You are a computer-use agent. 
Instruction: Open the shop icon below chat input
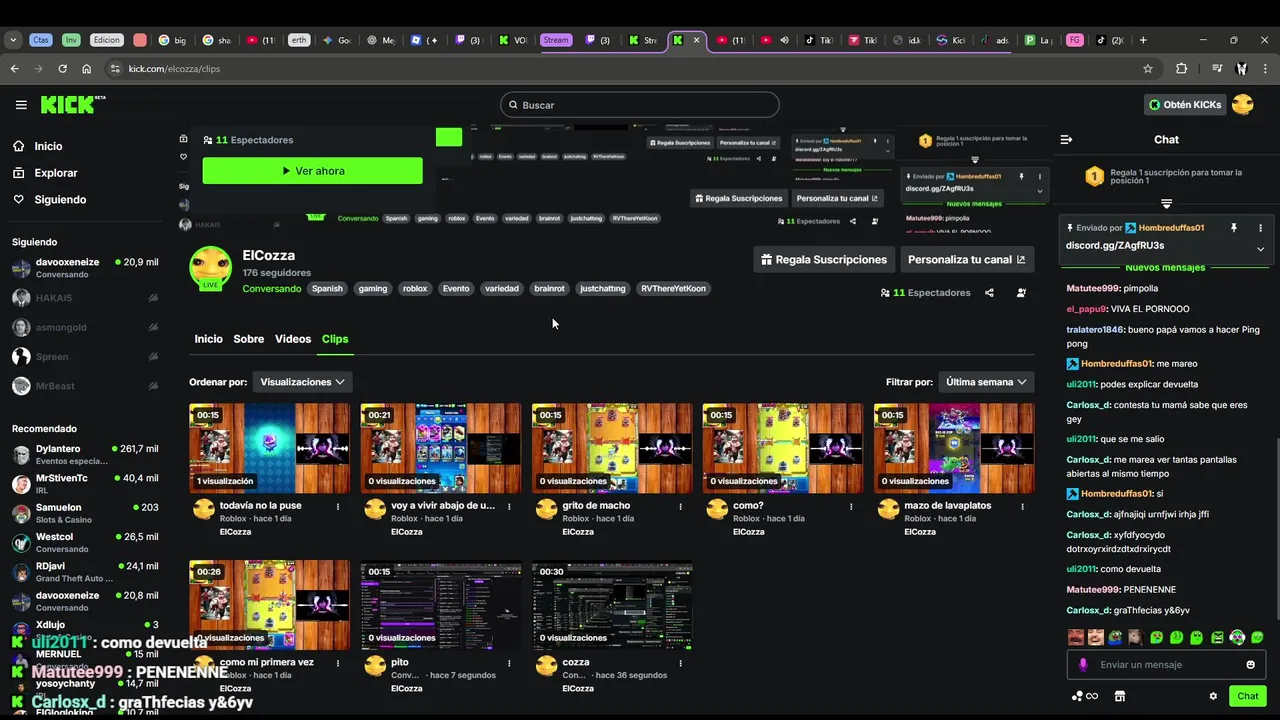point(1120,696)
